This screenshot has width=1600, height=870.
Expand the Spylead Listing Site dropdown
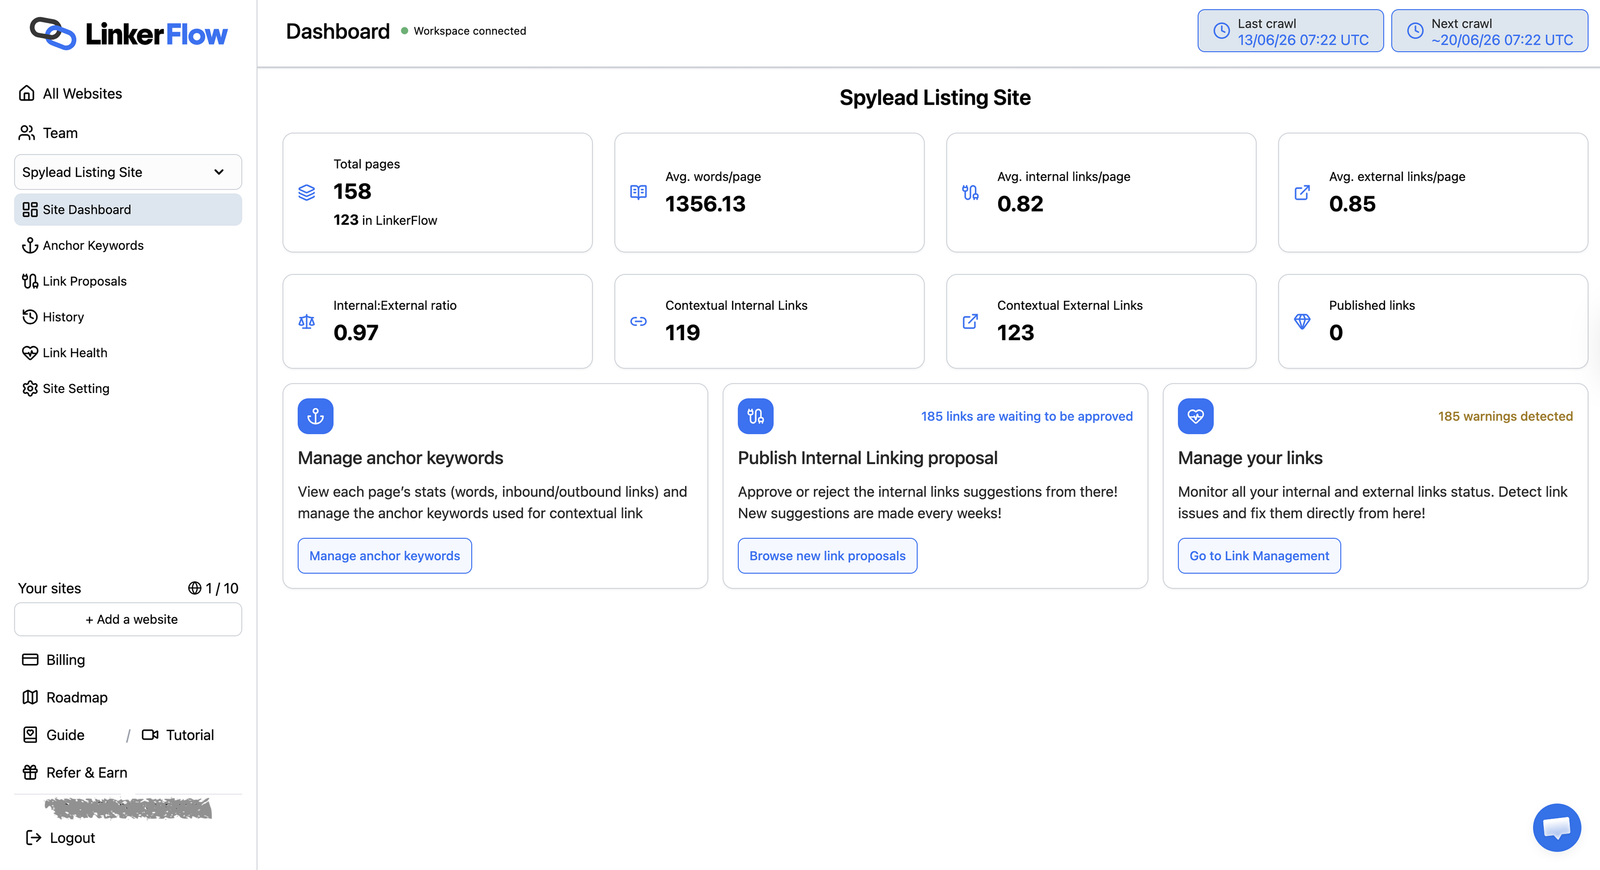click(x=128, y=172)
